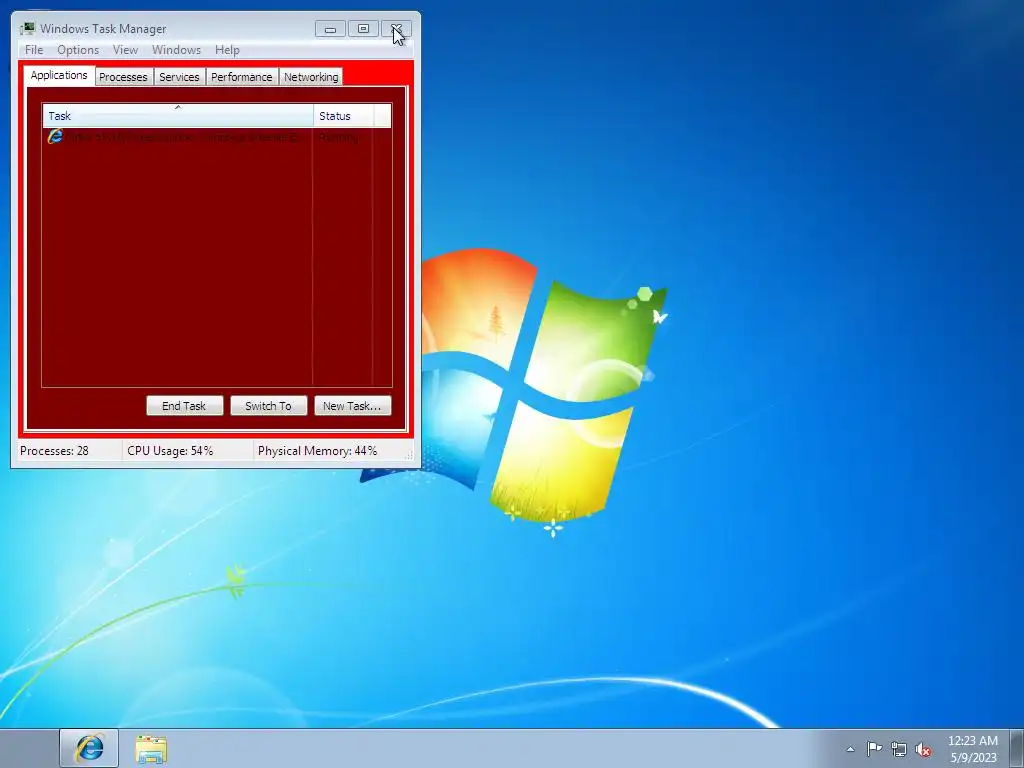Click the Task Manager title bar icon
The width and height of the screenshot is (1024, 768).
tap(27, 29)
